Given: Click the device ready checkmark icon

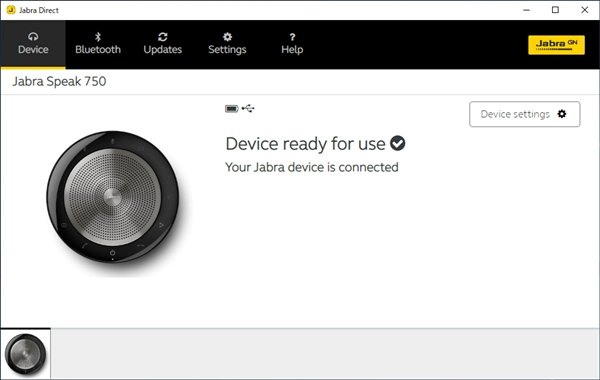Looking at the screenshot, I should (398, 144).
